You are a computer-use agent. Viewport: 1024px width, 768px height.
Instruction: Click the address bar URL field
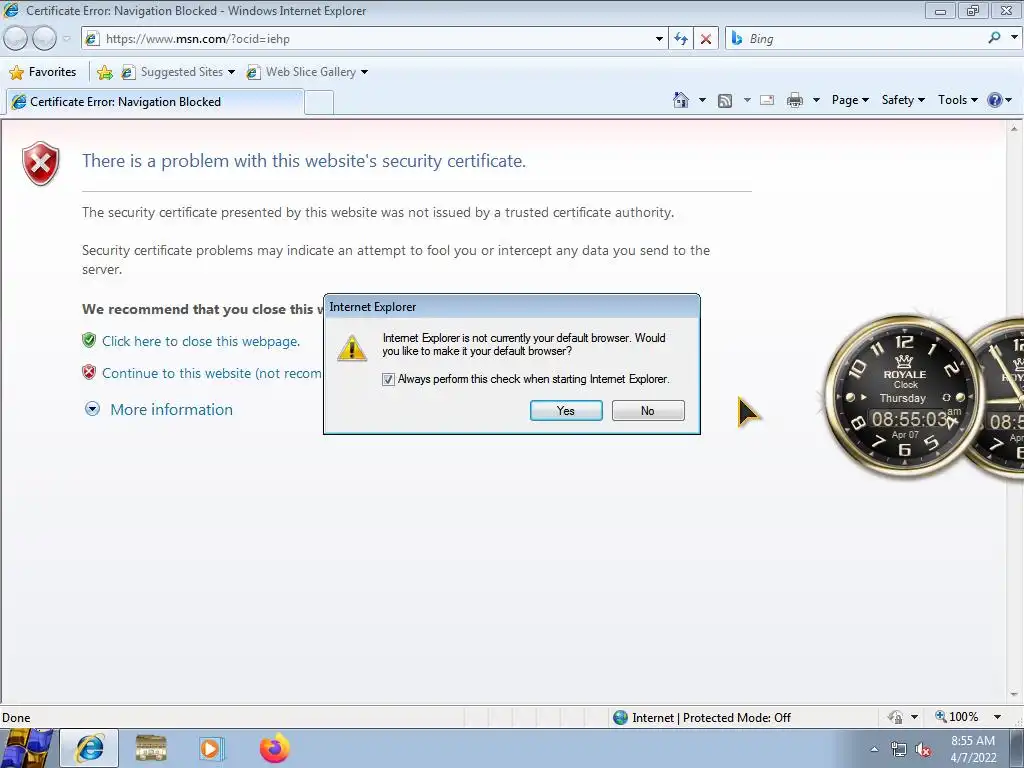pyautogui.click(x=376, y=39)
